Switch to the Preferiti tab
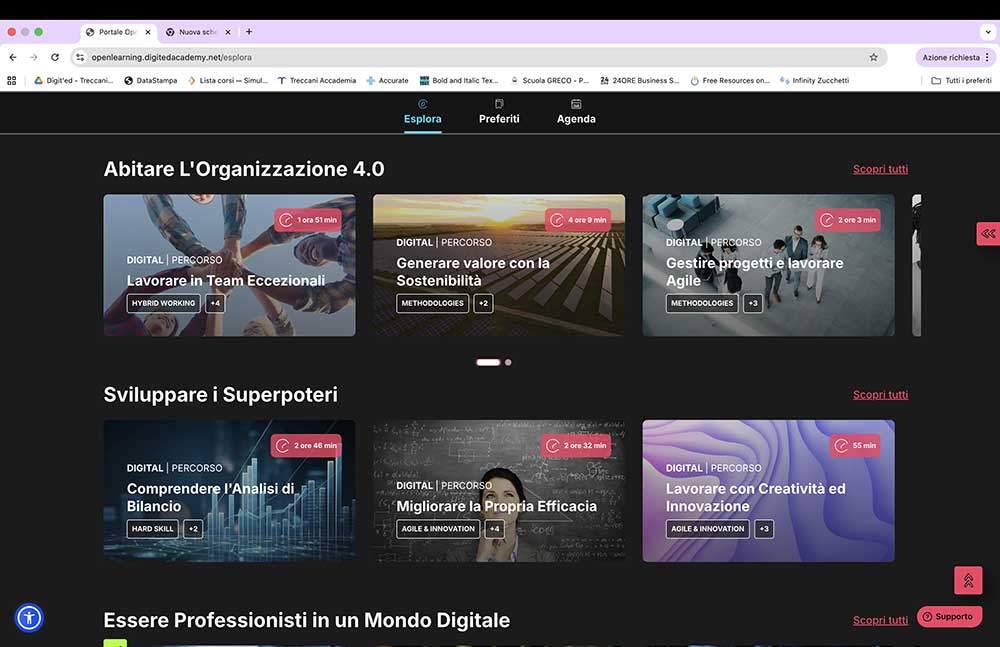 499,111
